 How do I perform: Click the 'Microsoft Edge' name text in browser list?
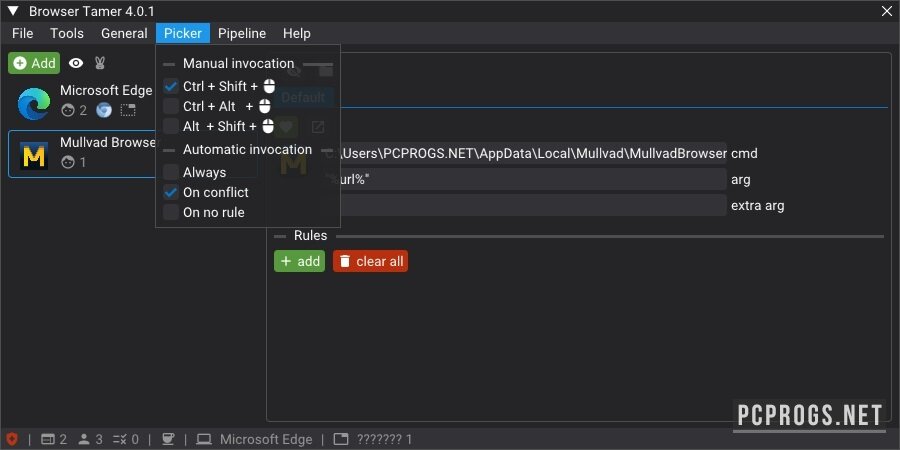106,91
